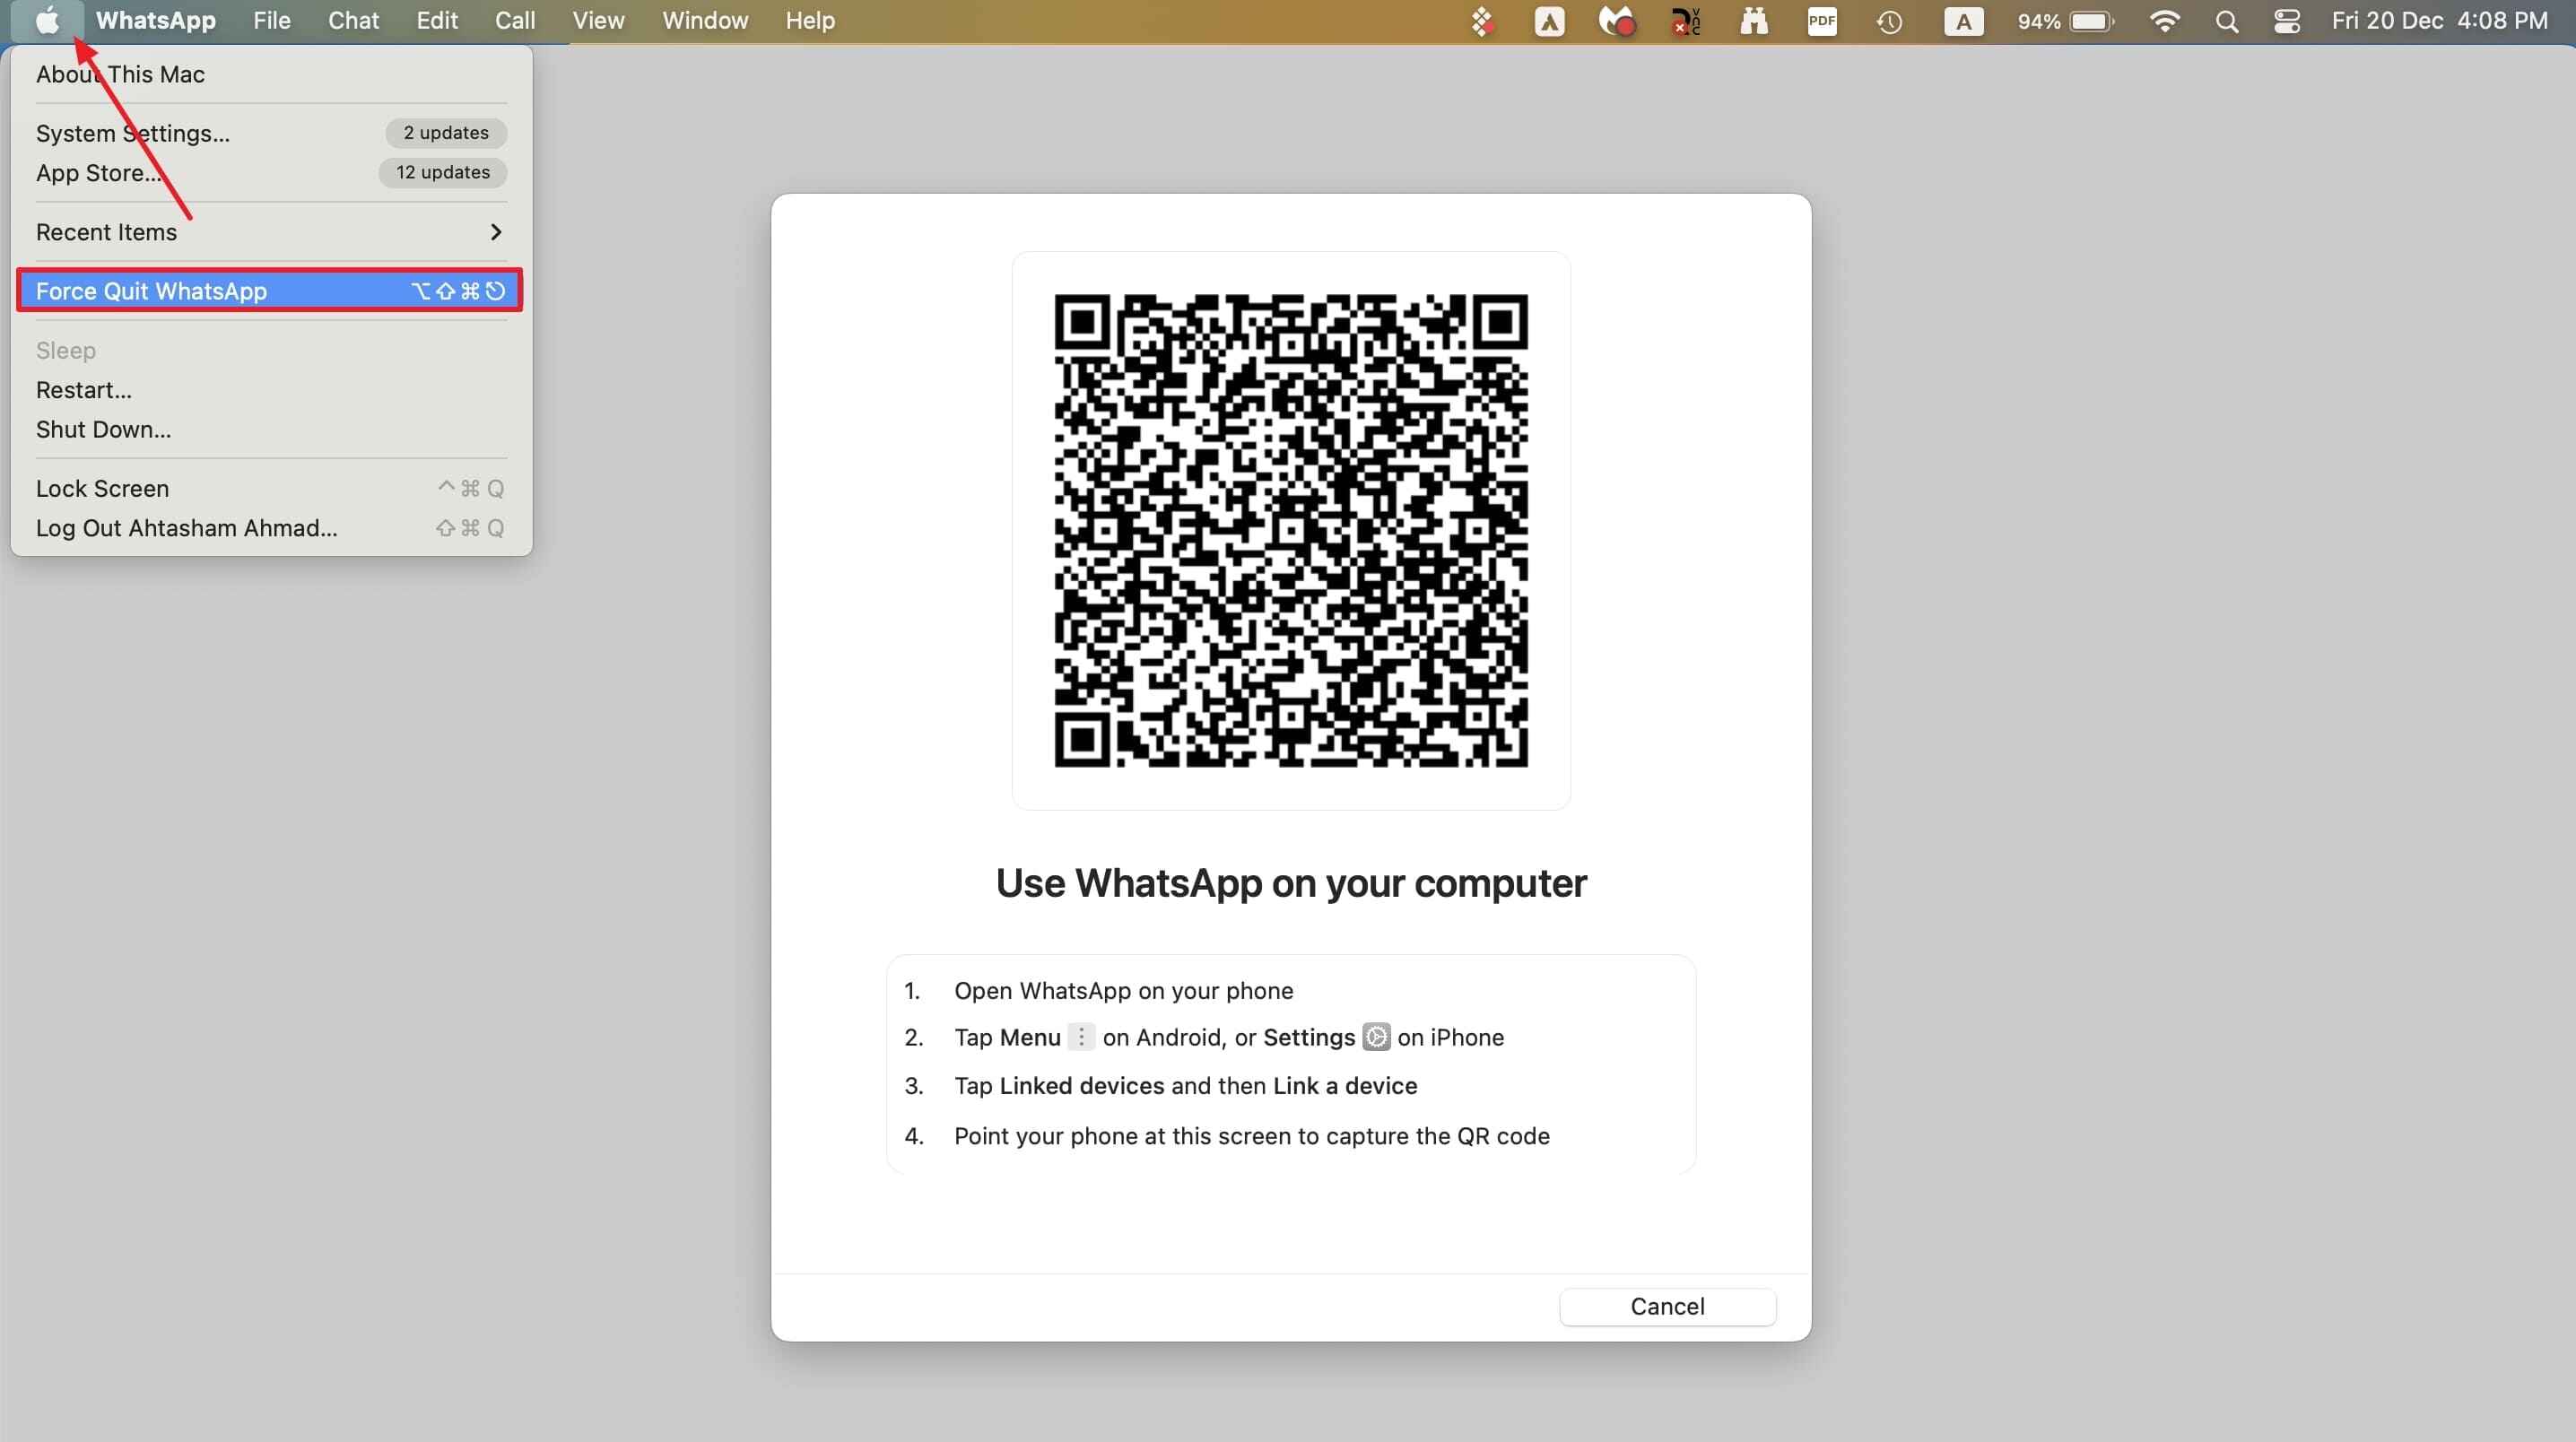The height and width of the screenshot is (1442, 2576).
Task: Click the 12 updates badge
Action: [x=443, y=173]
